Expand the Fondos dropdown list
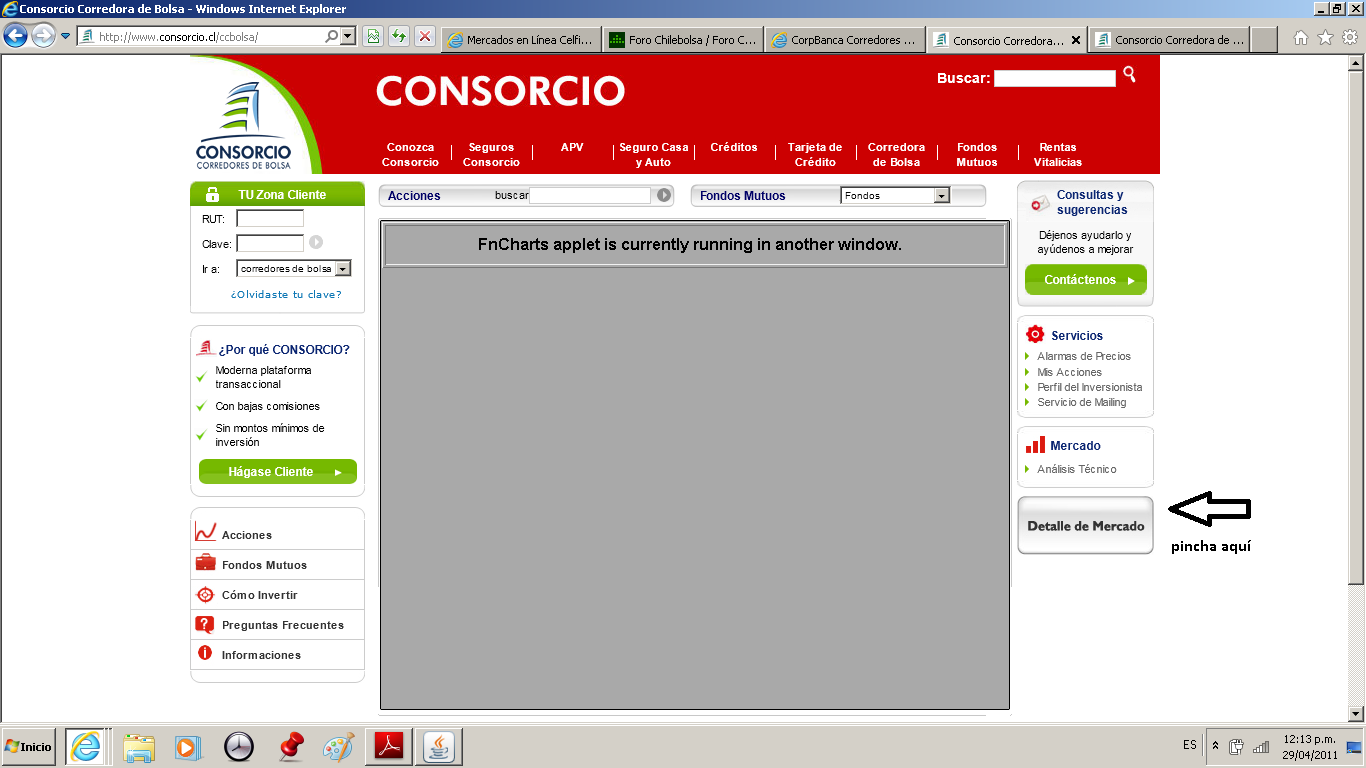This screenshot has width=1366, height=768. click(941, 196)
